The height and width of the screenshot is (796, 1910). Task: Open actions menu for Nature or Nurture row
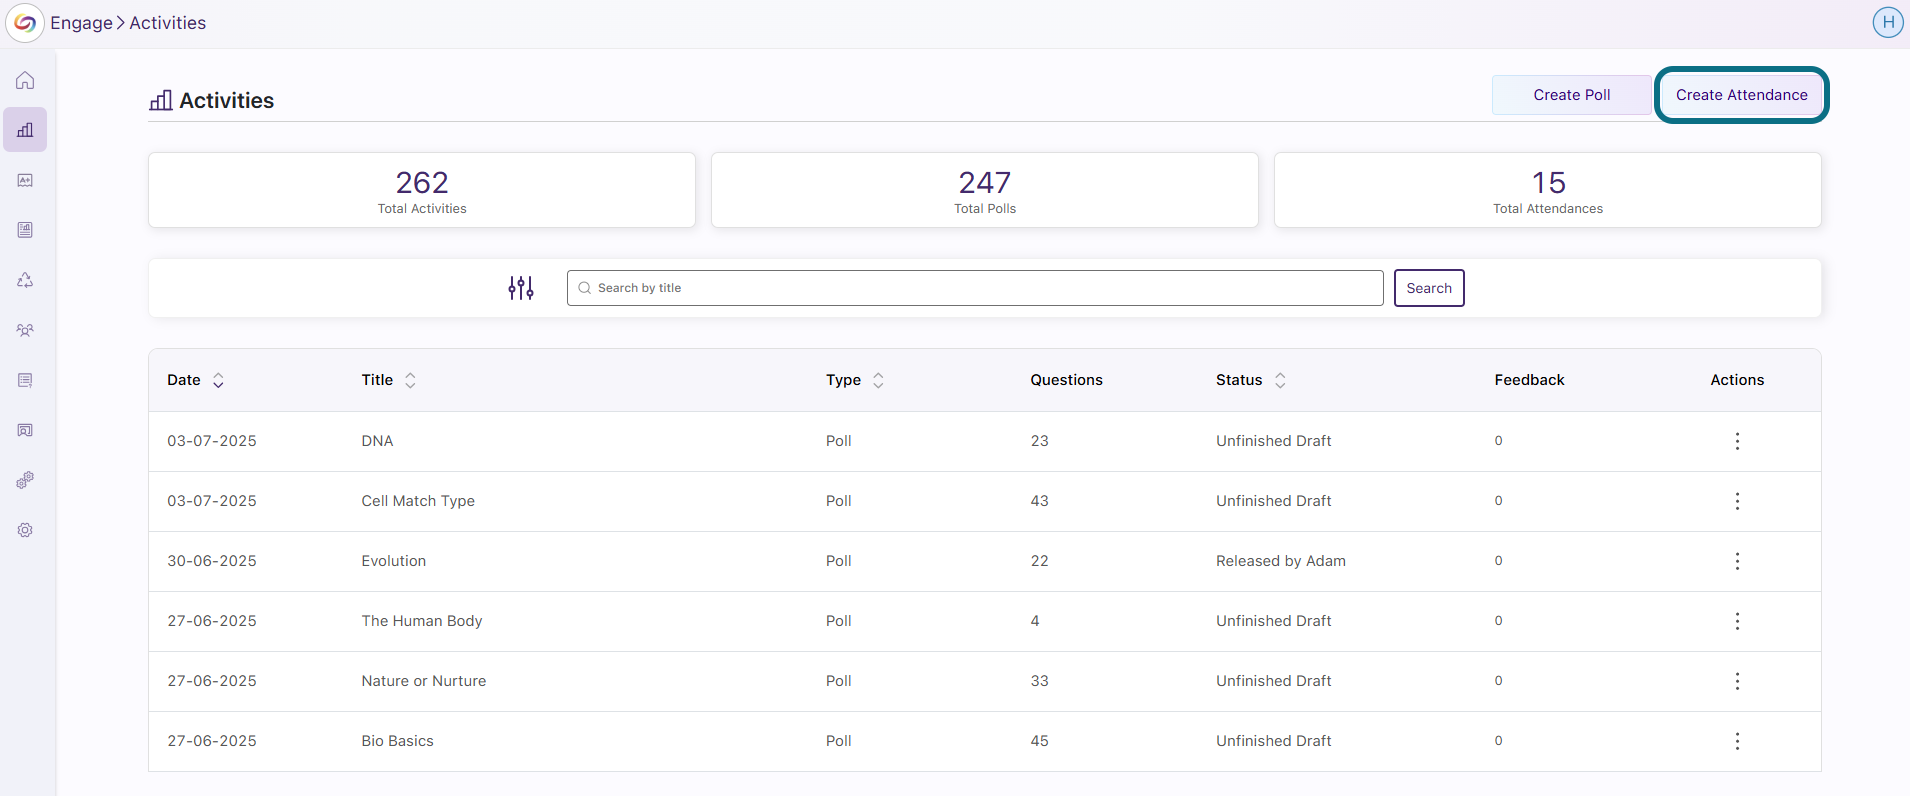point(1737,681)
